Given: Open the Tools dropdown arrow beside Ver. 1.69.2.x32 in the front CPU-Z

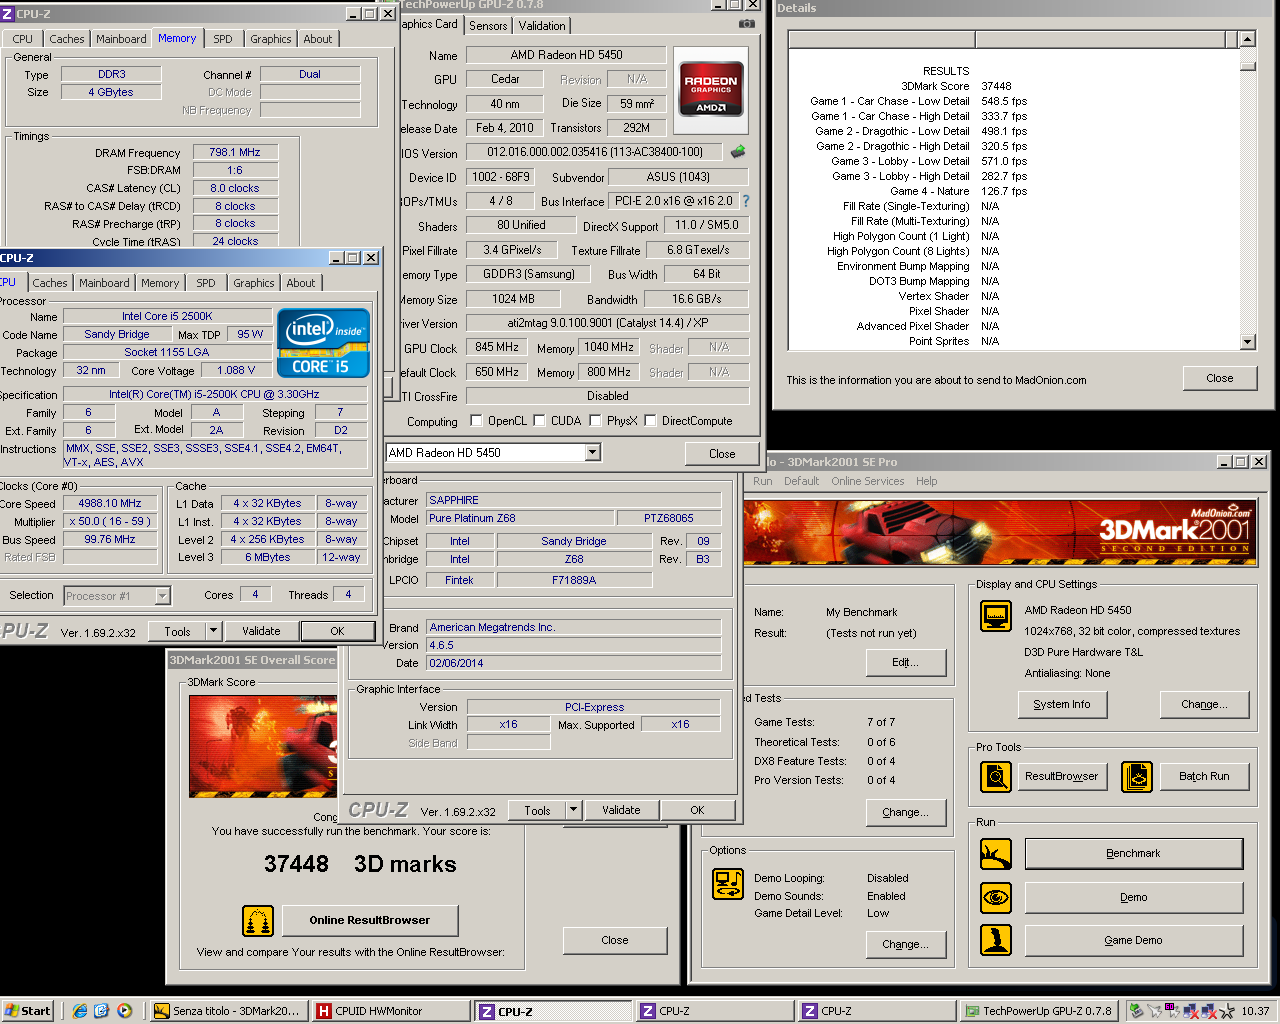Looking at the screenshot, I should (213, 631).
